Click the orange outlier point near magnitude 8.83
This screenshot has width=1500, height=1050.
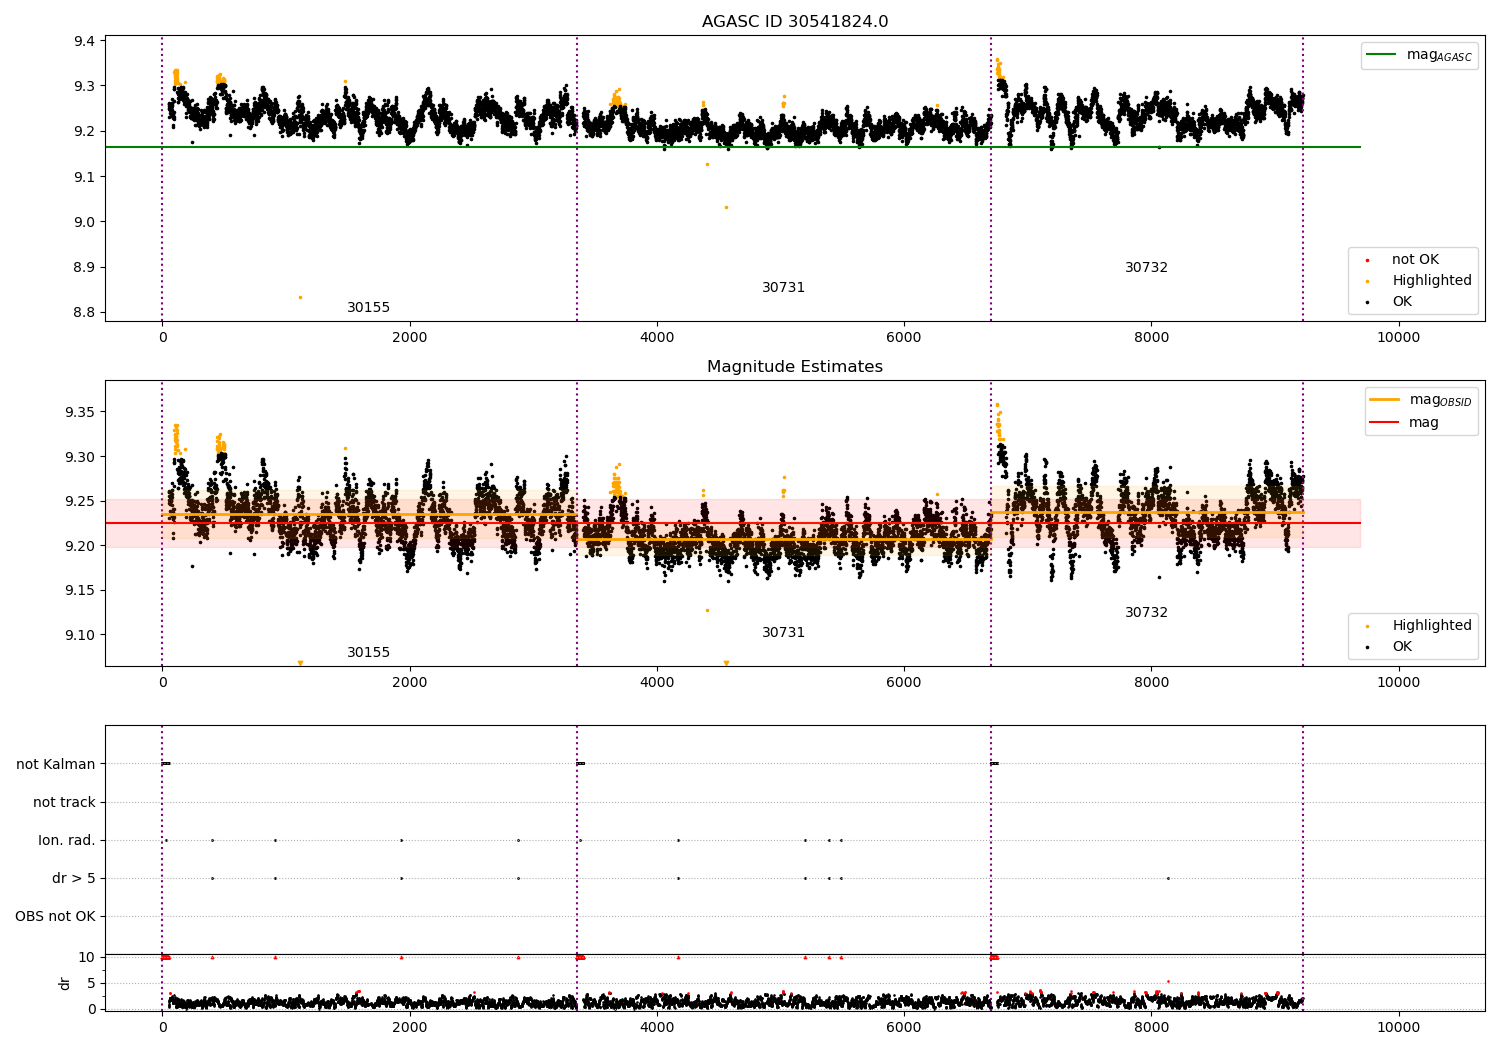click(300, 297)
